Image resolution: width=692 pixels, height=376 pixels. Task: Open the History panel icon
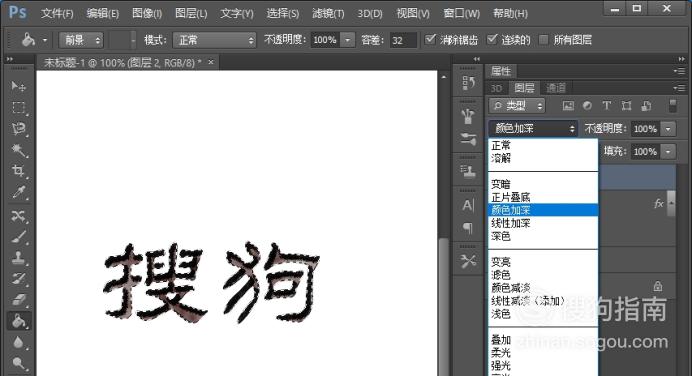coord(468,83)
